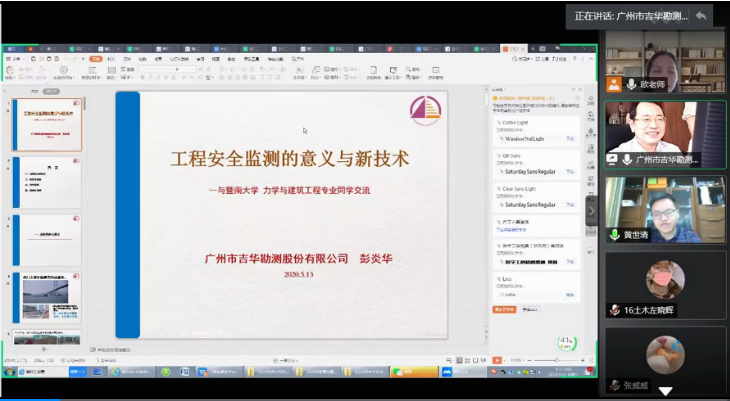Open dropdown arrow next to slideshow play button

point(504,360)
